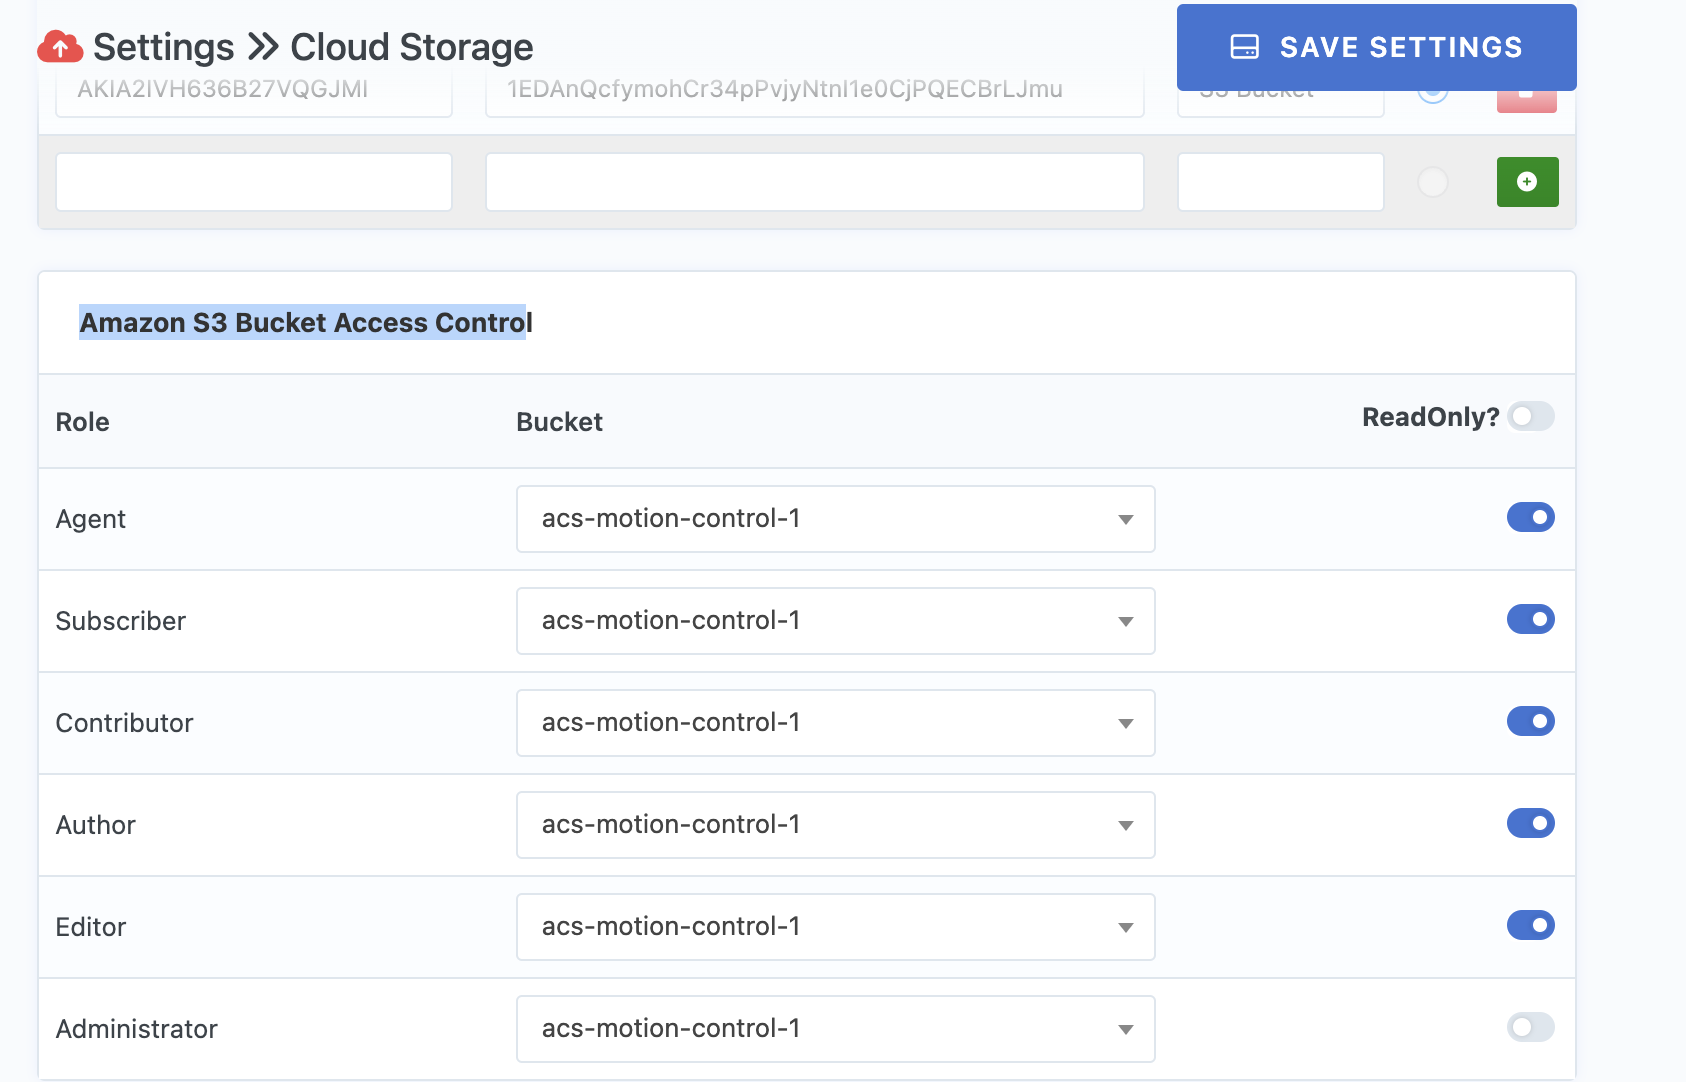Open the Agent bucket dropdown

pos(836,519)
